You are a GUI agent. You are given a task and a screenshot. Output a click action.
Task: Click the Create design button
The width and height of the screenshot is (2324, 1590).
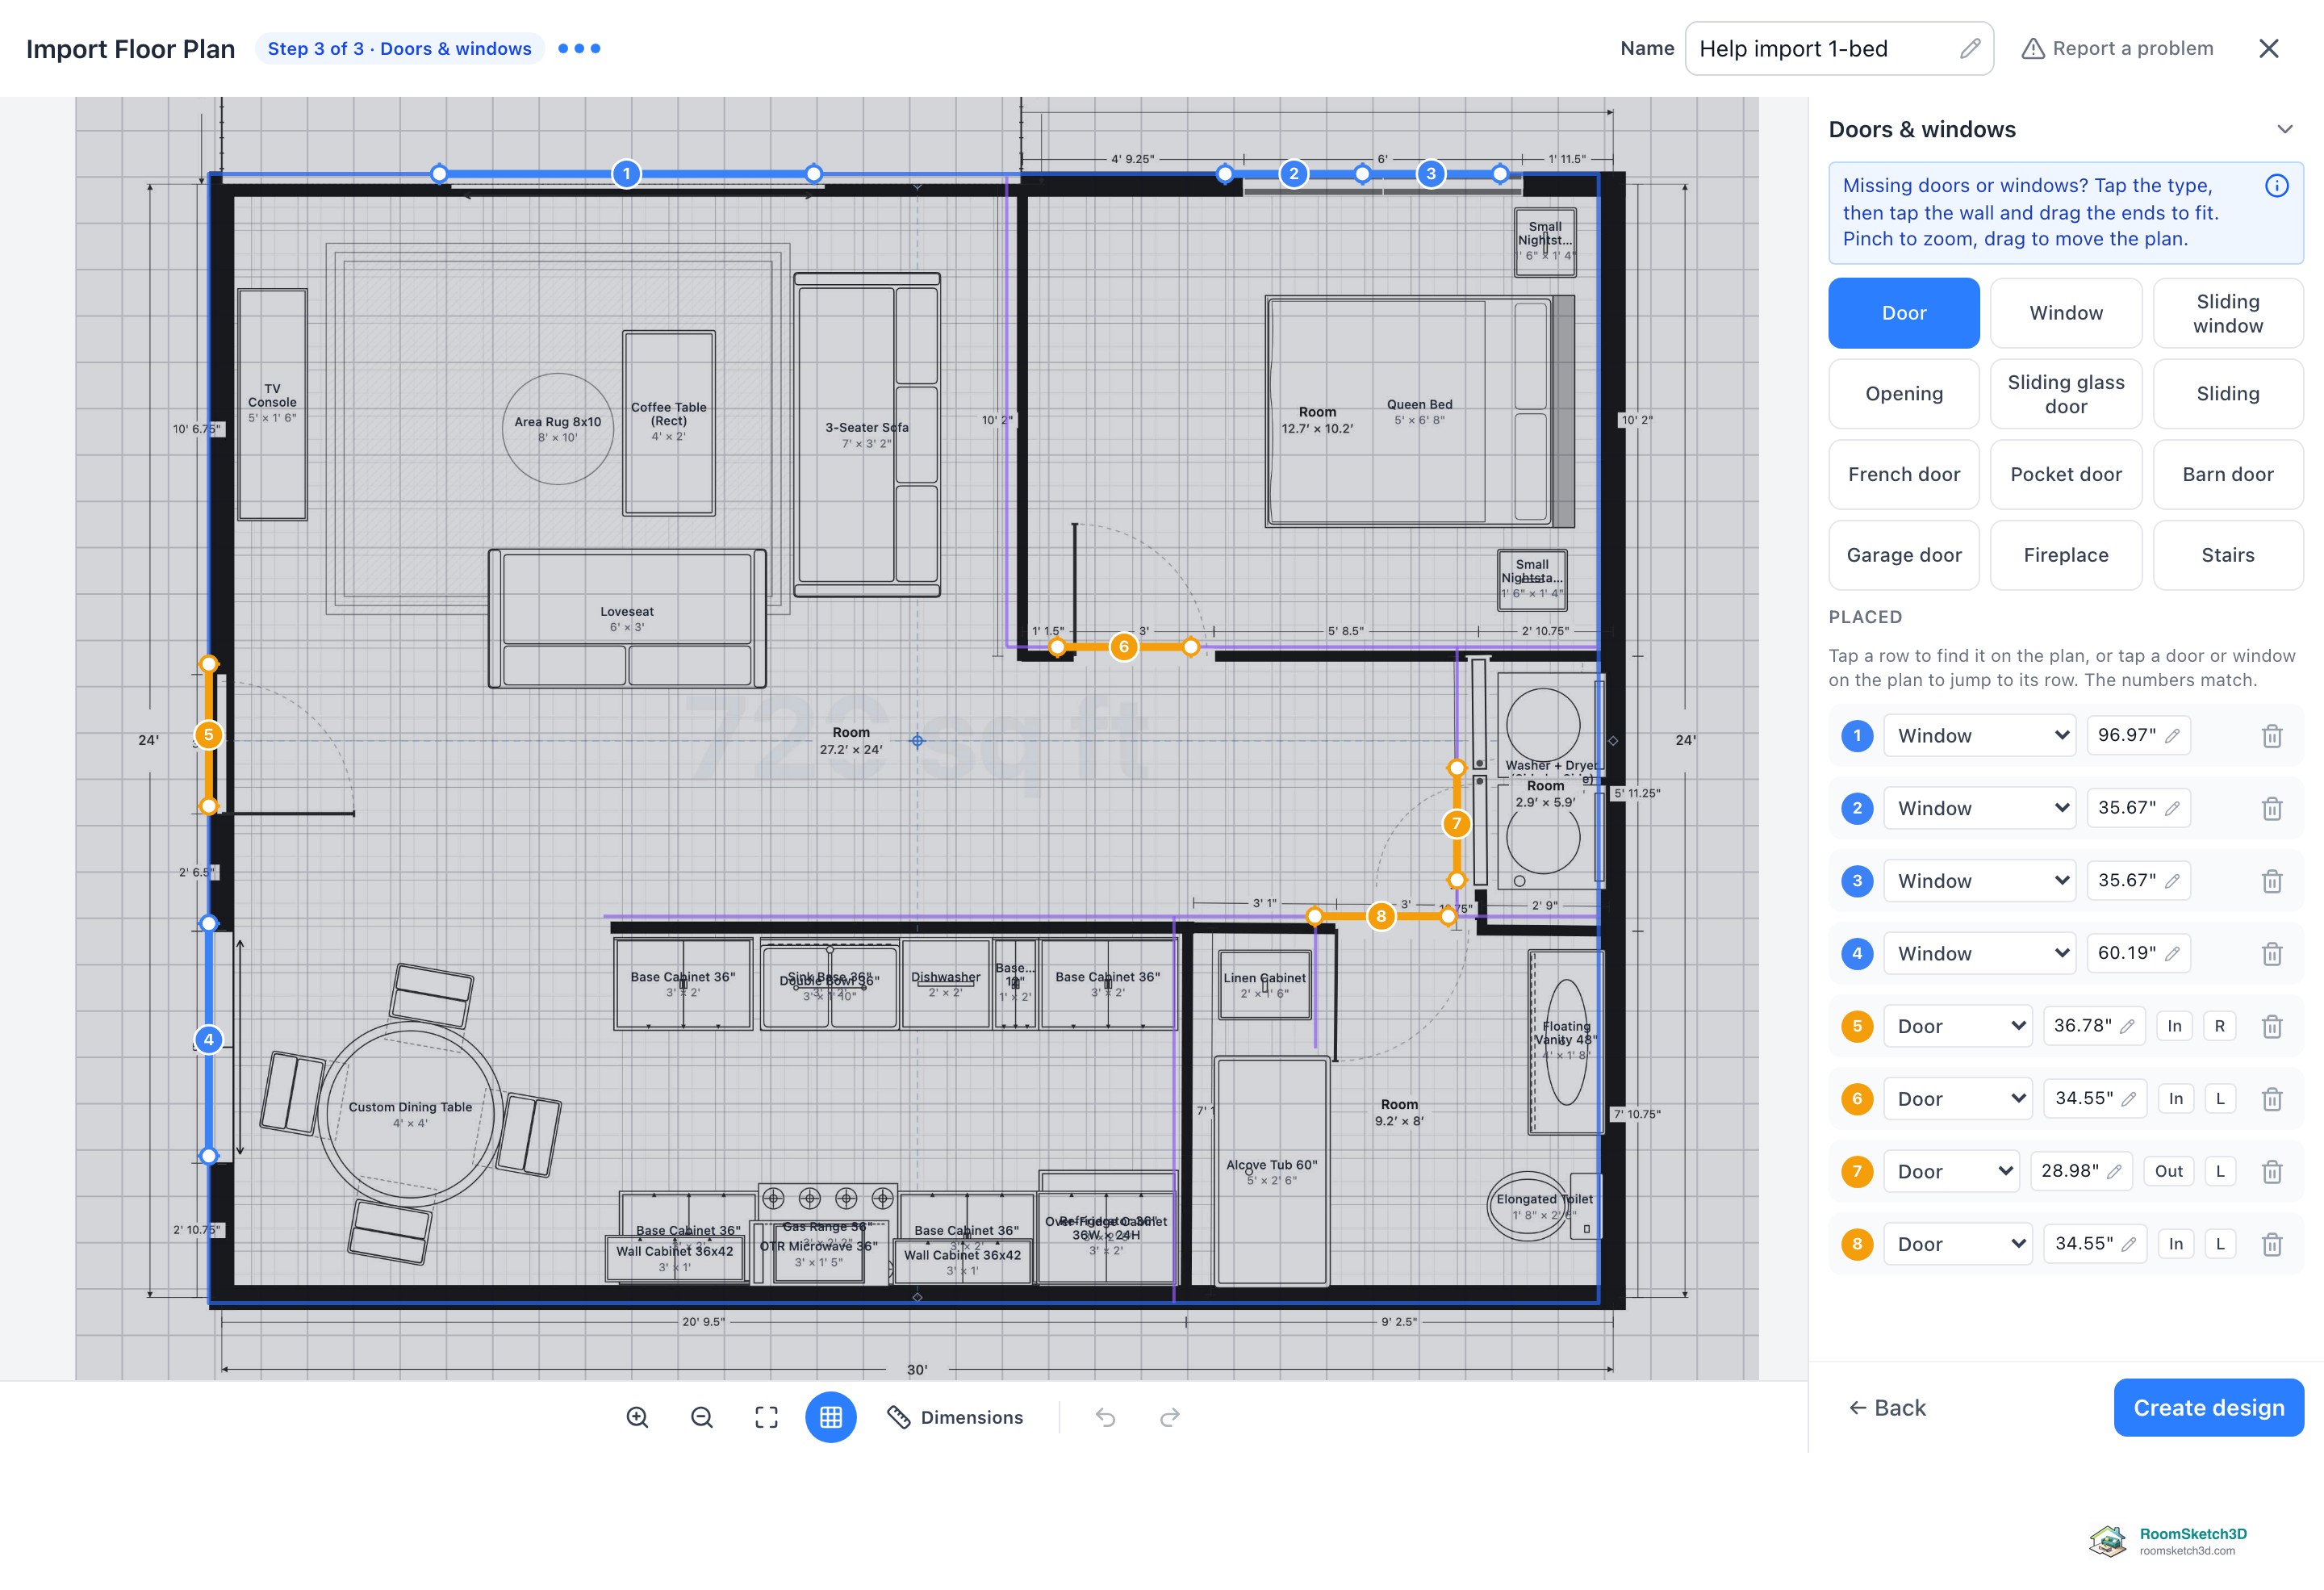[x=2208, y=1407]
